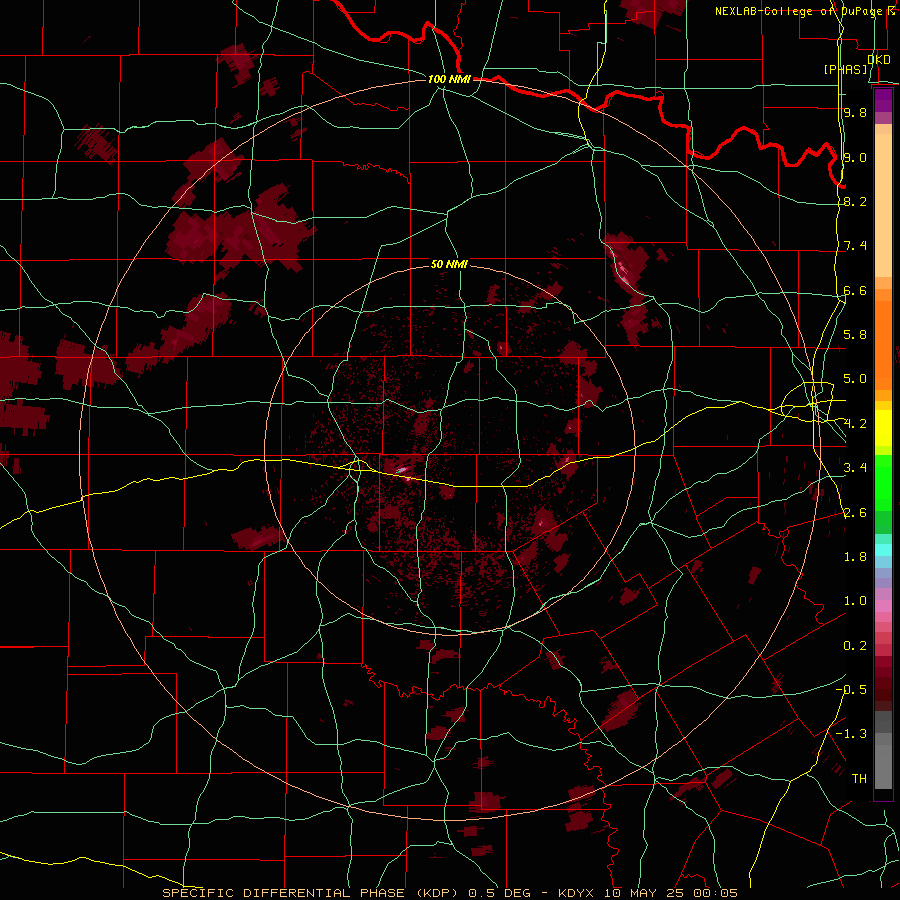Click the 6.6 scale value

[x=855, y=290]
